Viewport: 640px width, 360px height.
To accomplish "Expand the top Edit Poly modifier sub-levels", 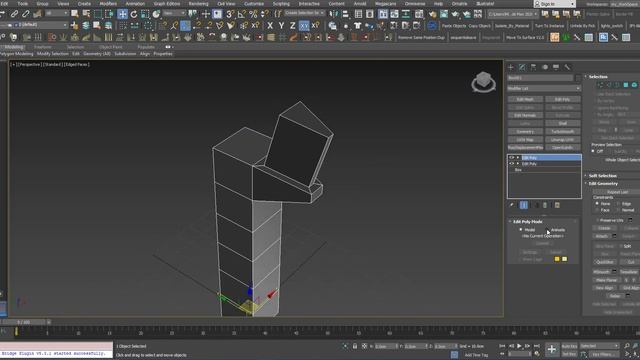I will click(x=518, y=158).
